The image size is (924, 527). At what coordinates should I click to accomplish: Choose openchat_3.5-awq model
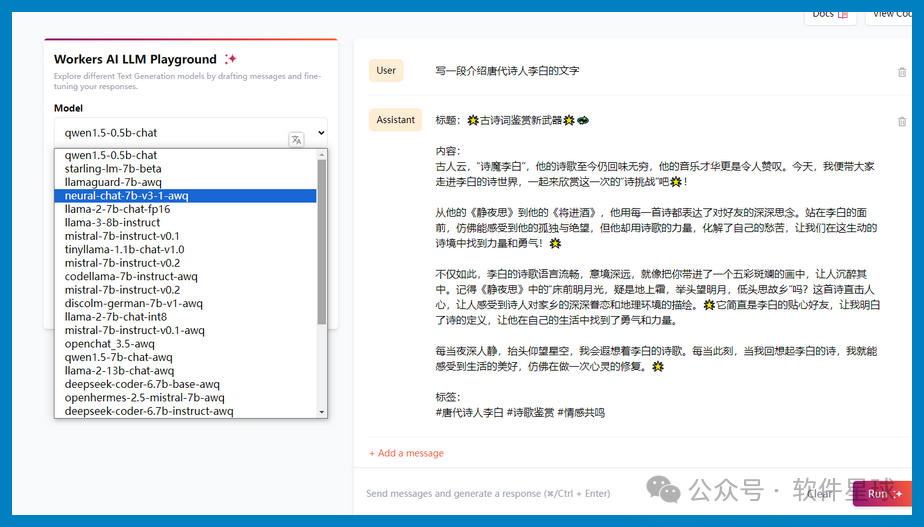tap(185, 344)
